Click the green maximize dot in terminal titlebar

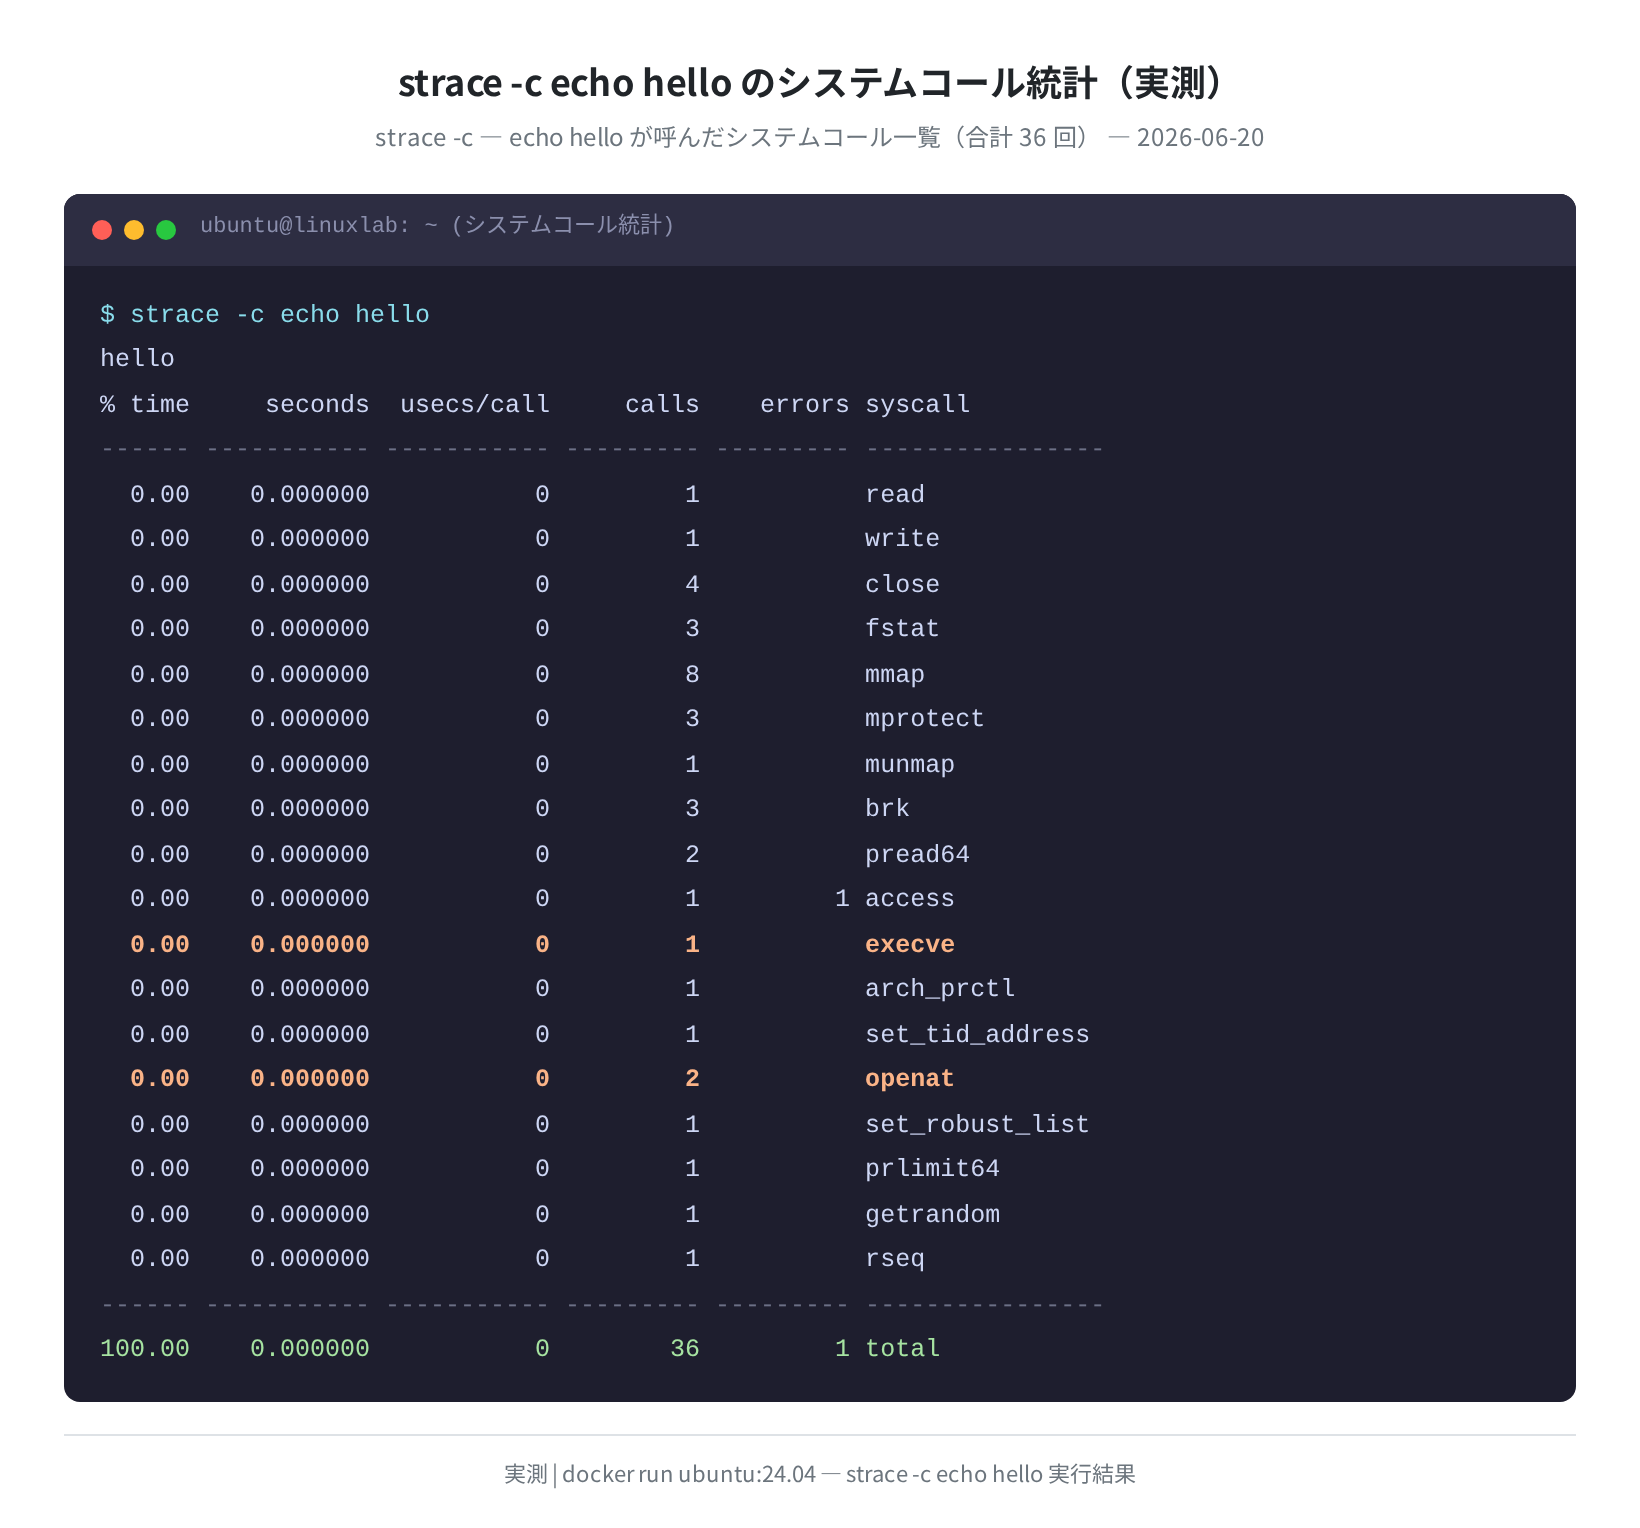(166, 230)
